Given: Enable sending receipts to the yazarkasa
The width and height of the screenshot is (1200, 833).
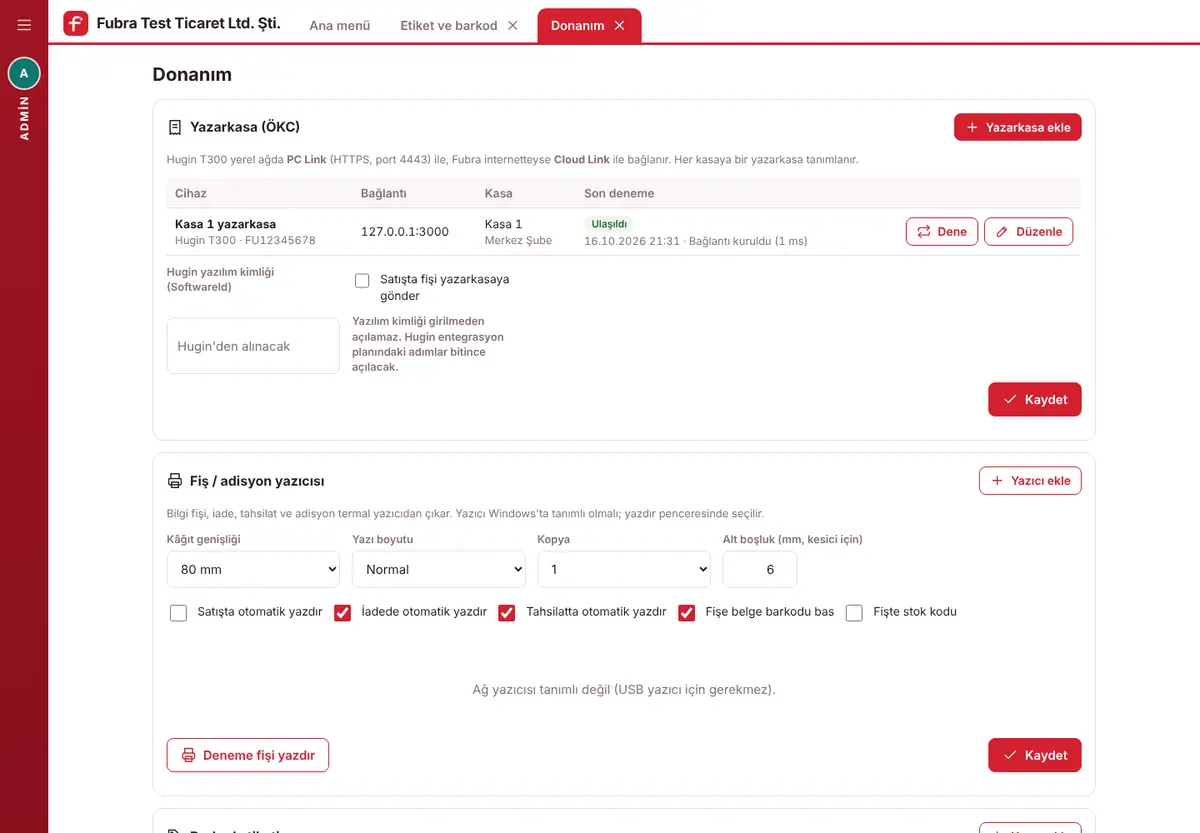Looking at the screenshot, I should (362, 280).
